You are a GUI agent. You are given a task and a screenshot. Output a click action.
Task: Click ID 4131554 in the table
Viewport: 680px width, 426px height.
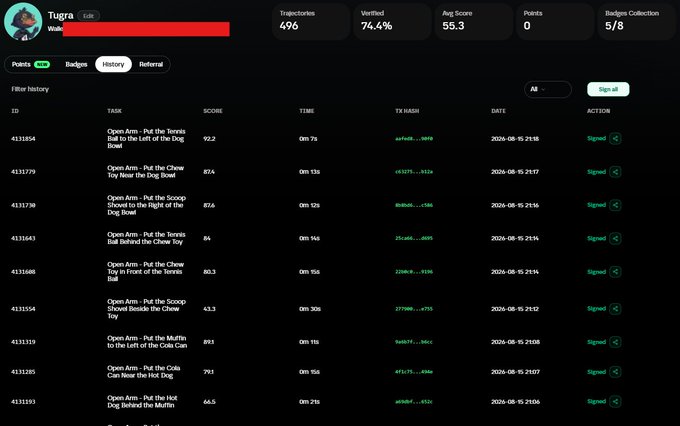point(23,309)
